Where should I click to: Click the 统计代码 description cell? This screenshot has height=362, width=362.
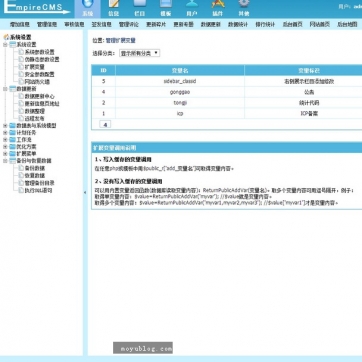coord(309,103)
